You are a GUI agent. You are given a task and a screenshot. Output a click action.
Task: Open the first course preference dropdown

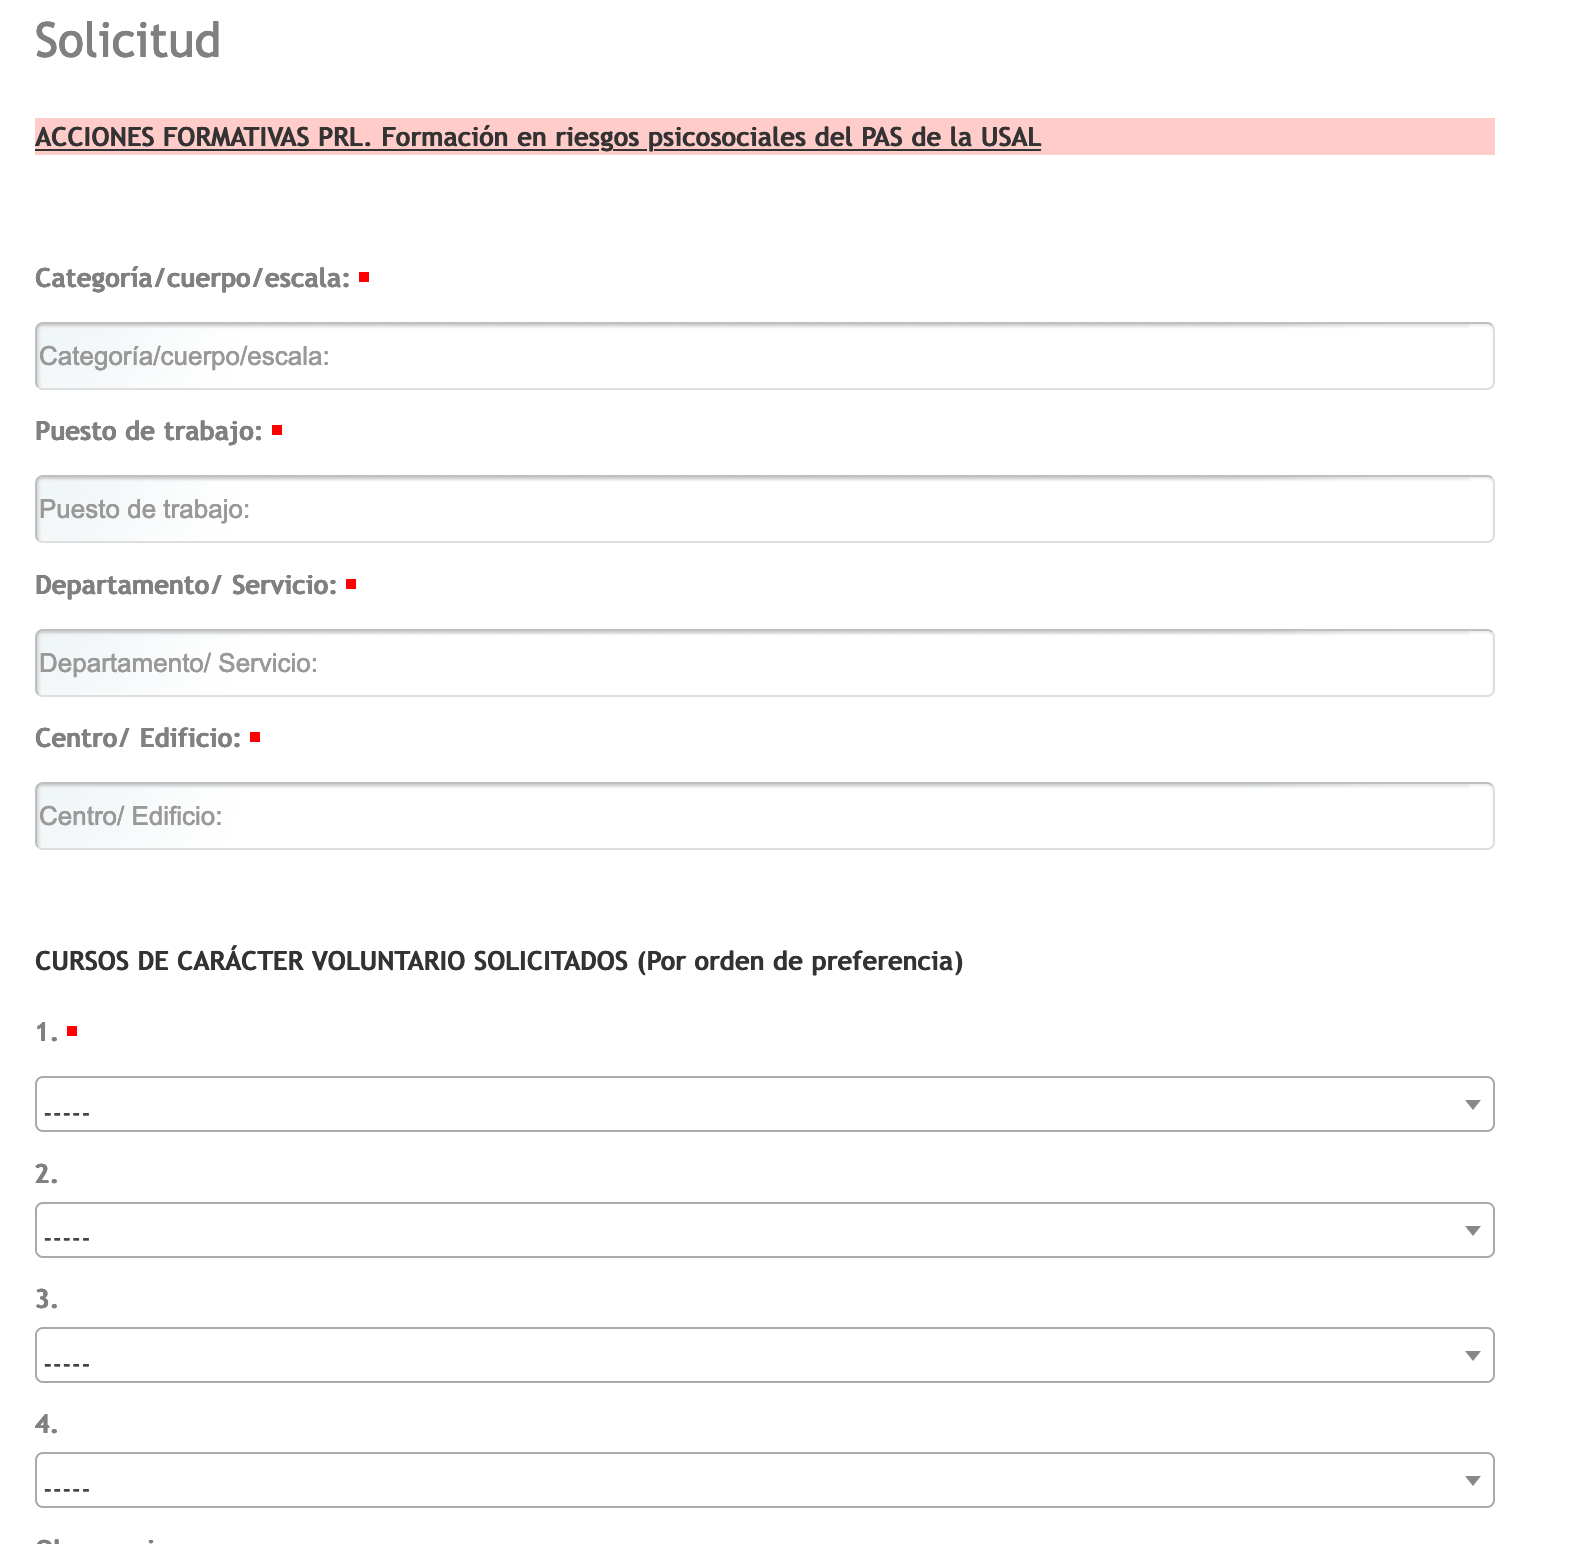click(x=764, y=1104)
